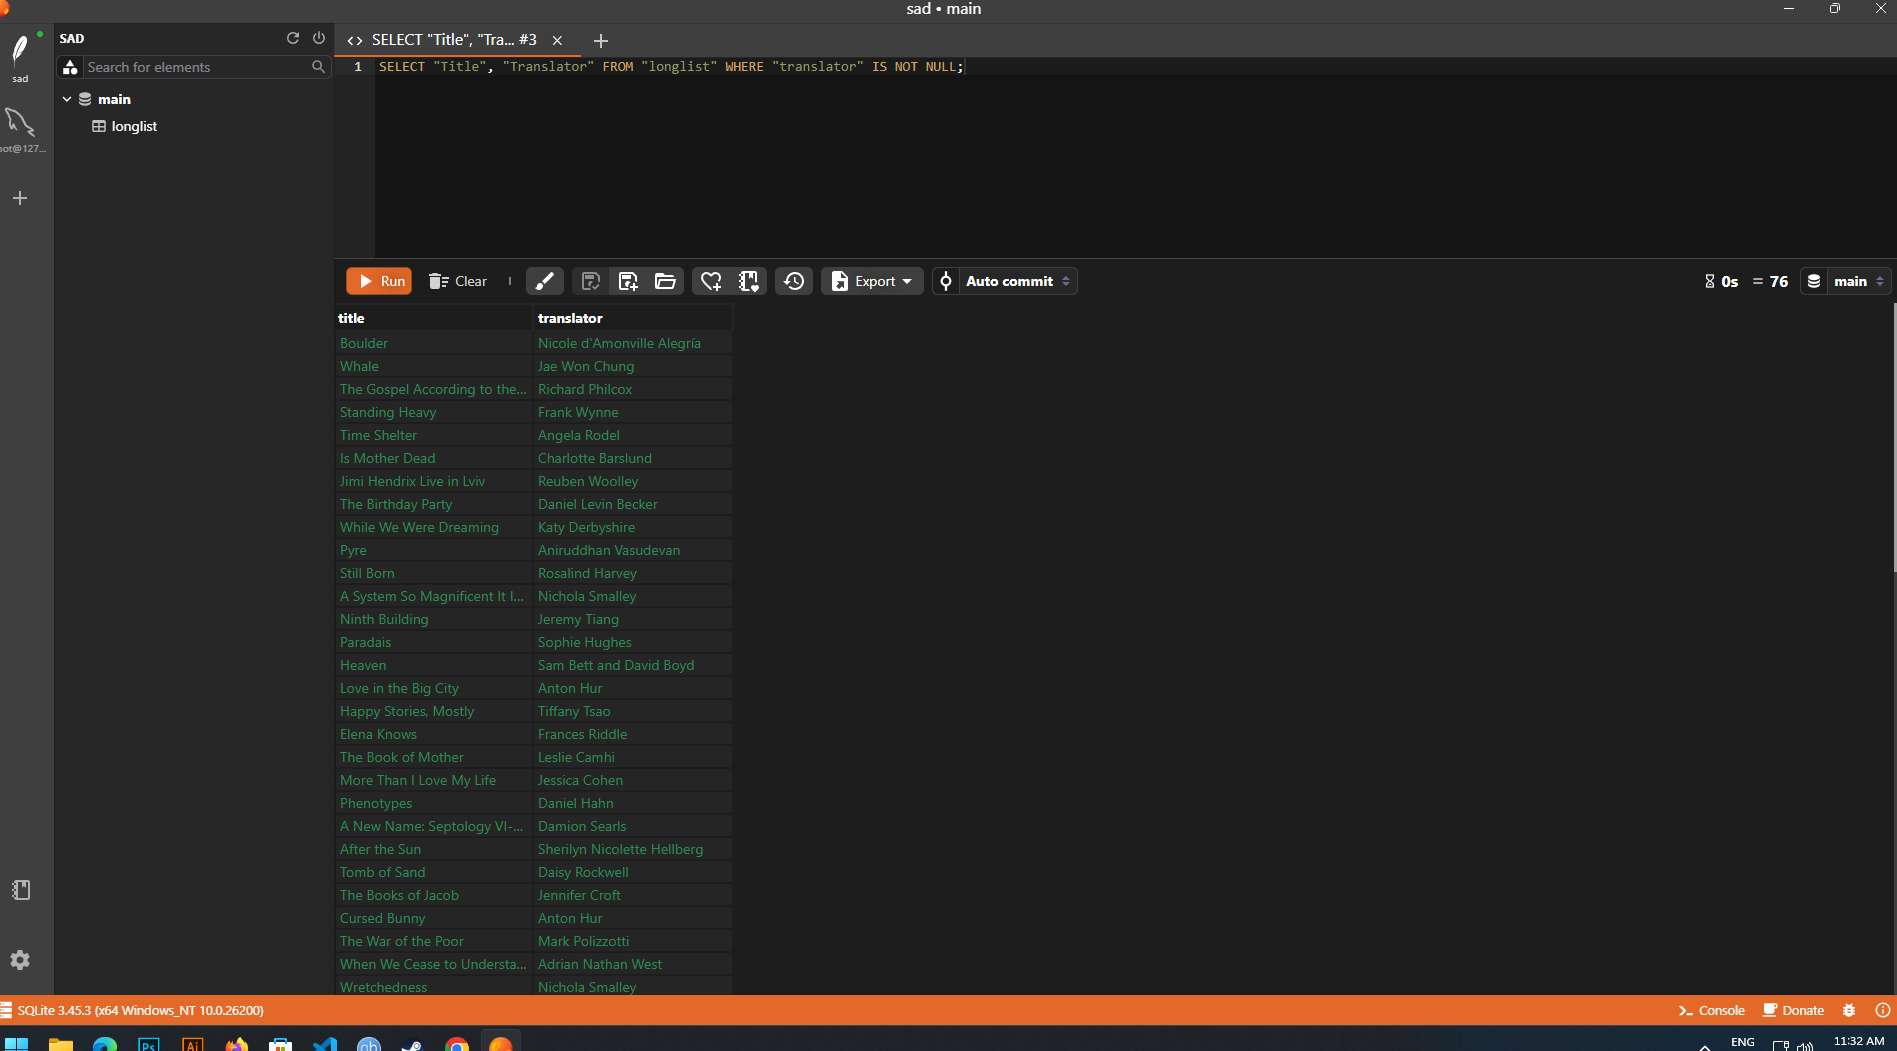This screenshot has width=1897, height=1051.
Task: Click the save query as new file icon
Action: pos(628,281)
